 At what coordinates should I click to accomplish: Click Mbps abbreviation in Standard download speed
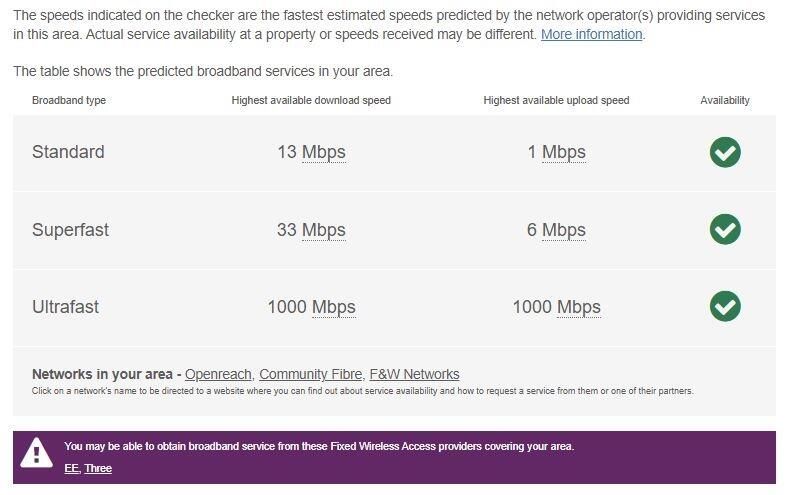click(323, 152)
